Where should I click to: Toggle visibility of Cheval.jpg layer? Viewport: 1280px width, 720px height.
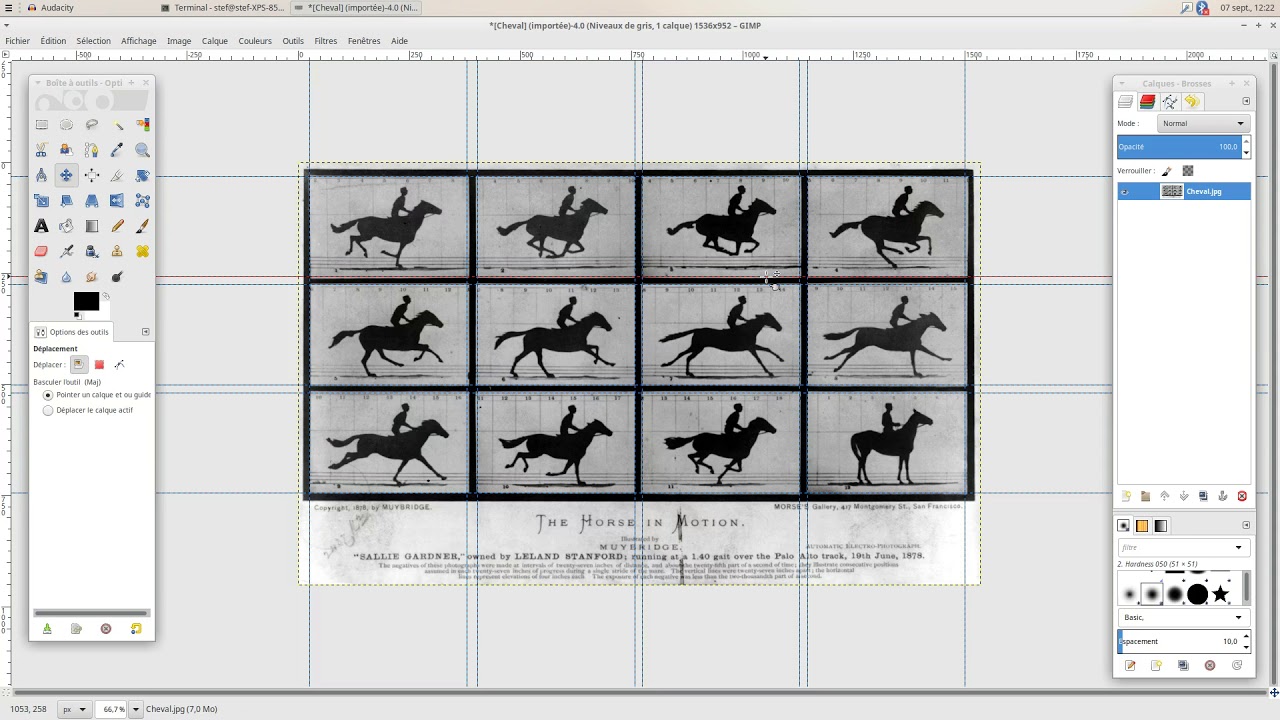point(1126,191)
